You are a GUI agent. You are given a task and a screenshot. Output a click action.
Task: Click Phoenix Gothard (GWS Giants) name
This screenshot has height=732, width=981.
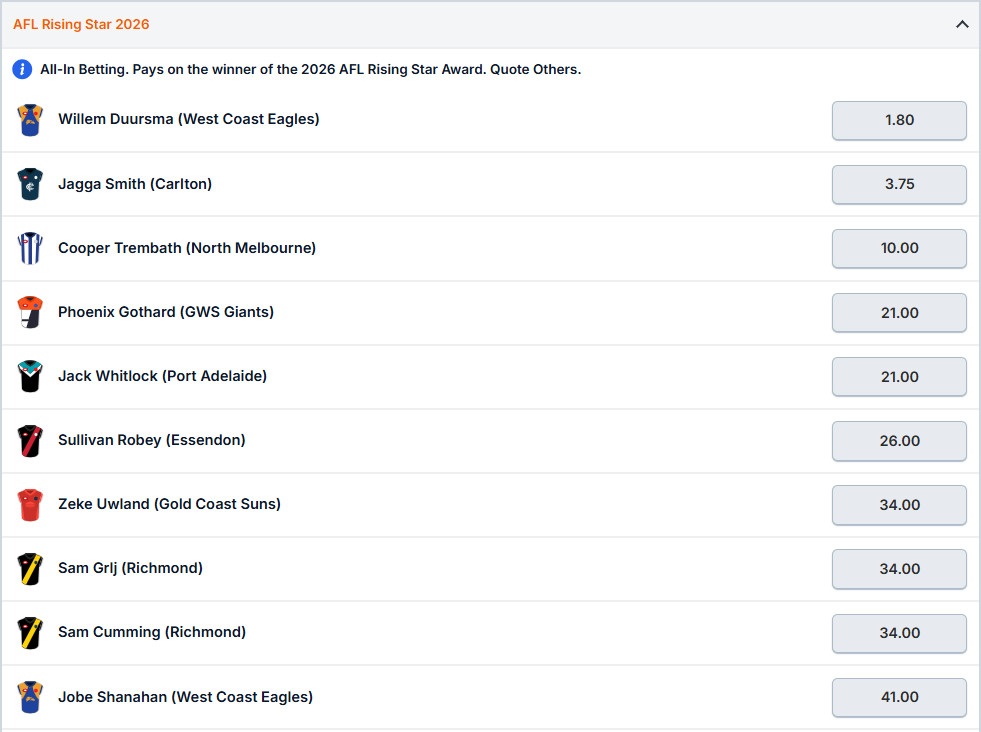pyautogui.click(x=166, y=312)
